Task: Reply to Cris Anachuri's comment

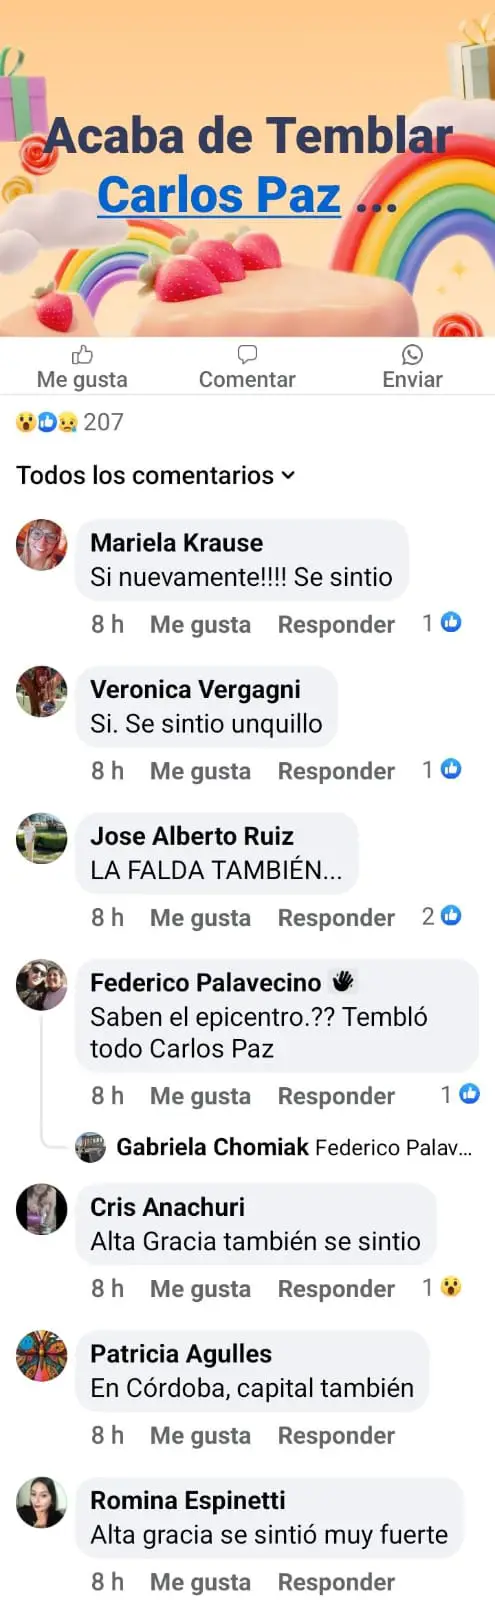Action: (x=336, y=1289)
